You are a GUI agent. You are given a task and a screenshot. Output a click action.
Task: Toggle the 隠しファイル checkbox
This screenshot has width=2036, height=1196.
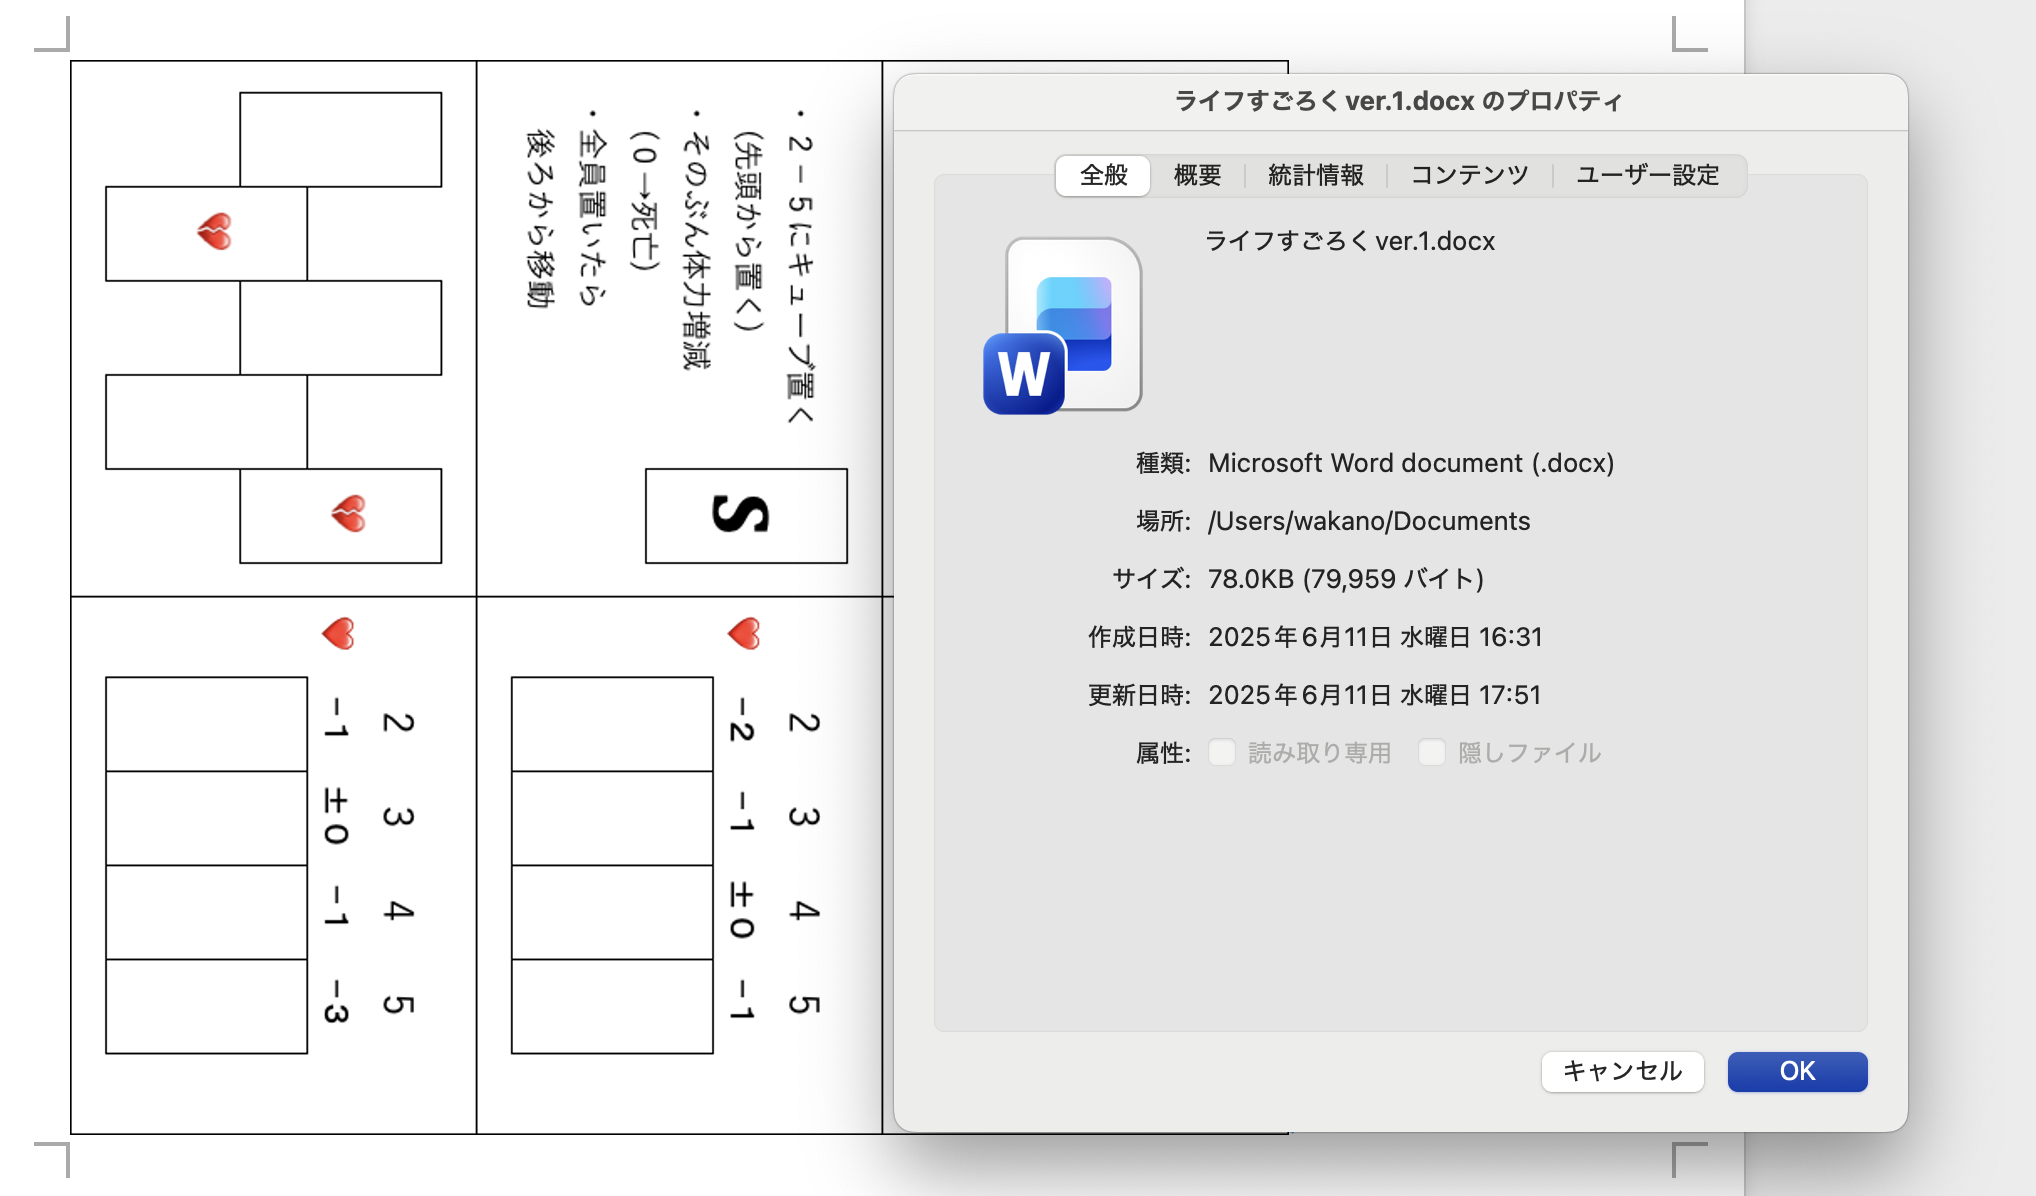pos(1432,752)
